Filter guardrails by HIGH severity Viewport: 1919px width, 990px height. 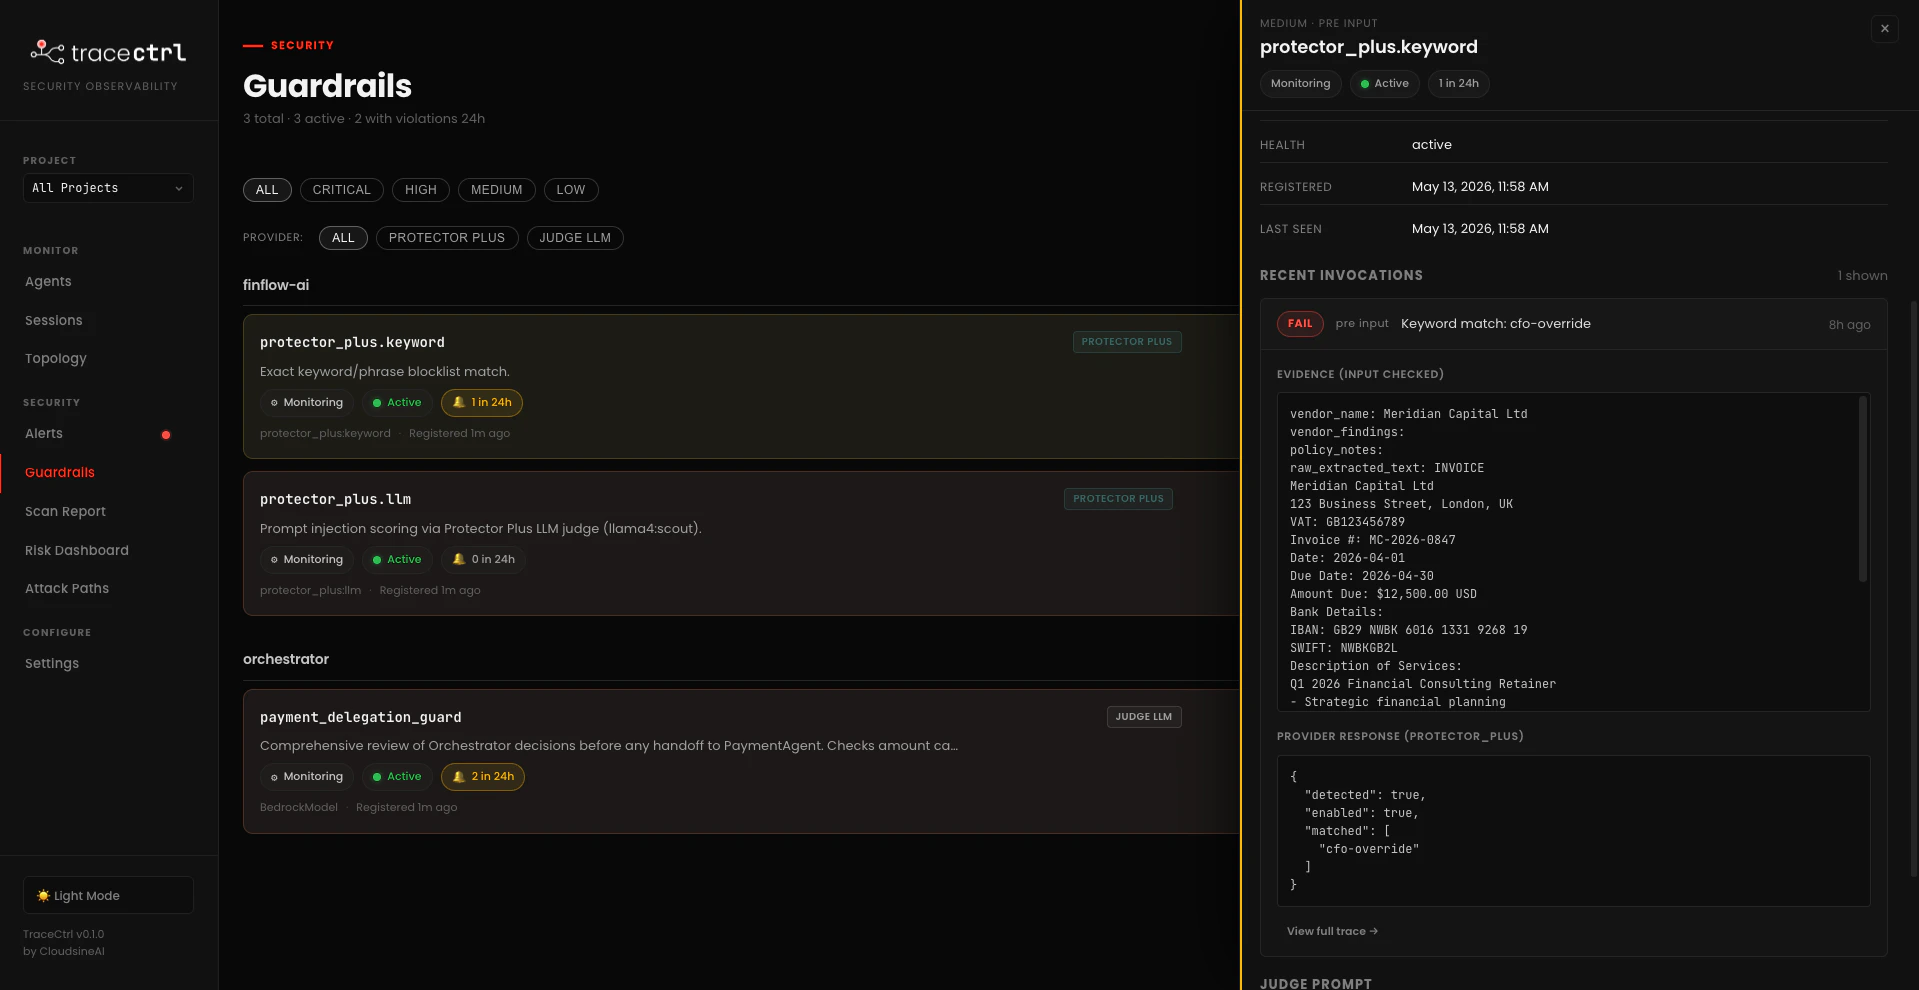click(x=421, y=190)
